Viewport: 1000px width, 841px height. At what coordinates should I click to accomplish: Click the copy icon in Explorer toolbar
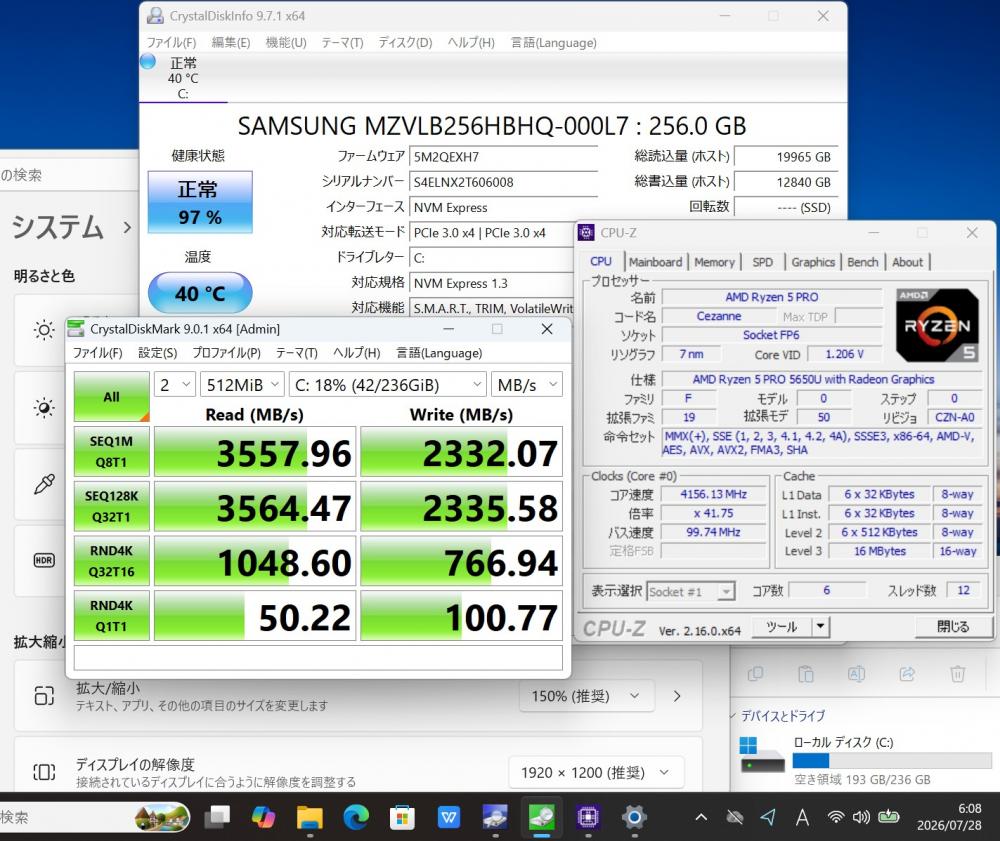click(x=755, y=674)
